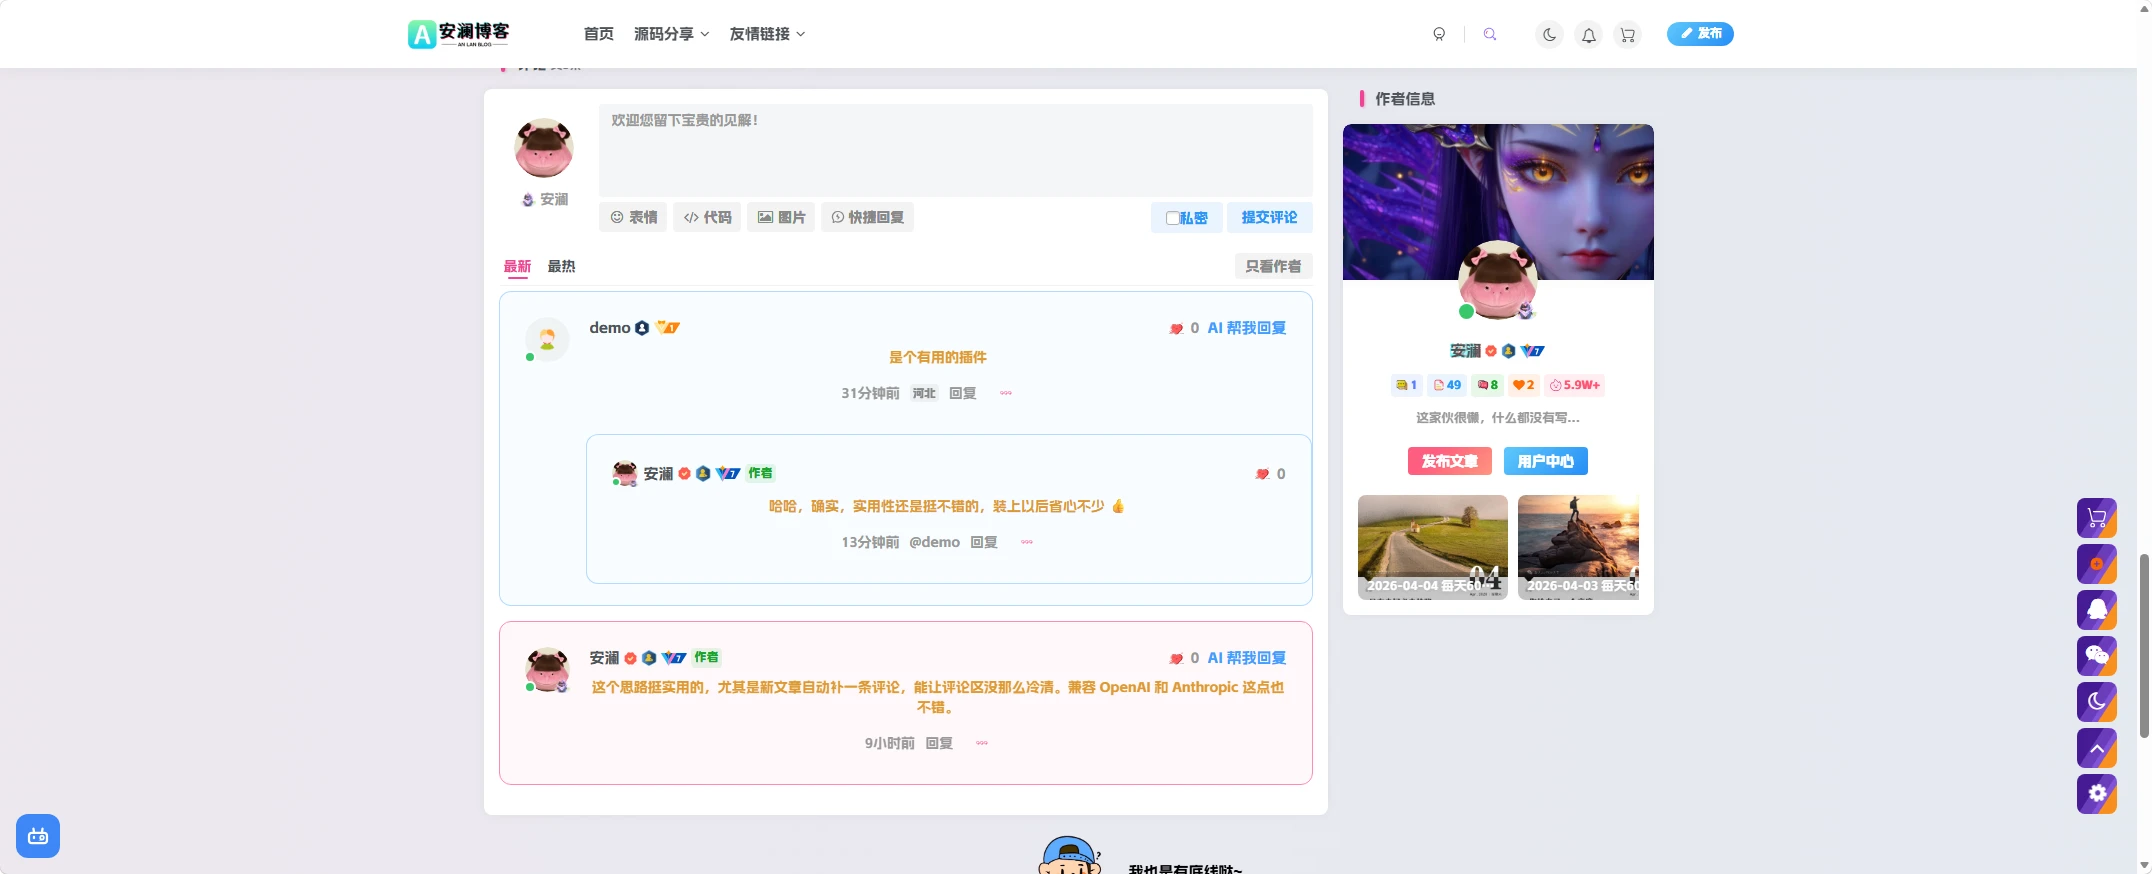Click floating orange circle icon button
This screenshot has width=2152, height=874.
point(2097,564)
